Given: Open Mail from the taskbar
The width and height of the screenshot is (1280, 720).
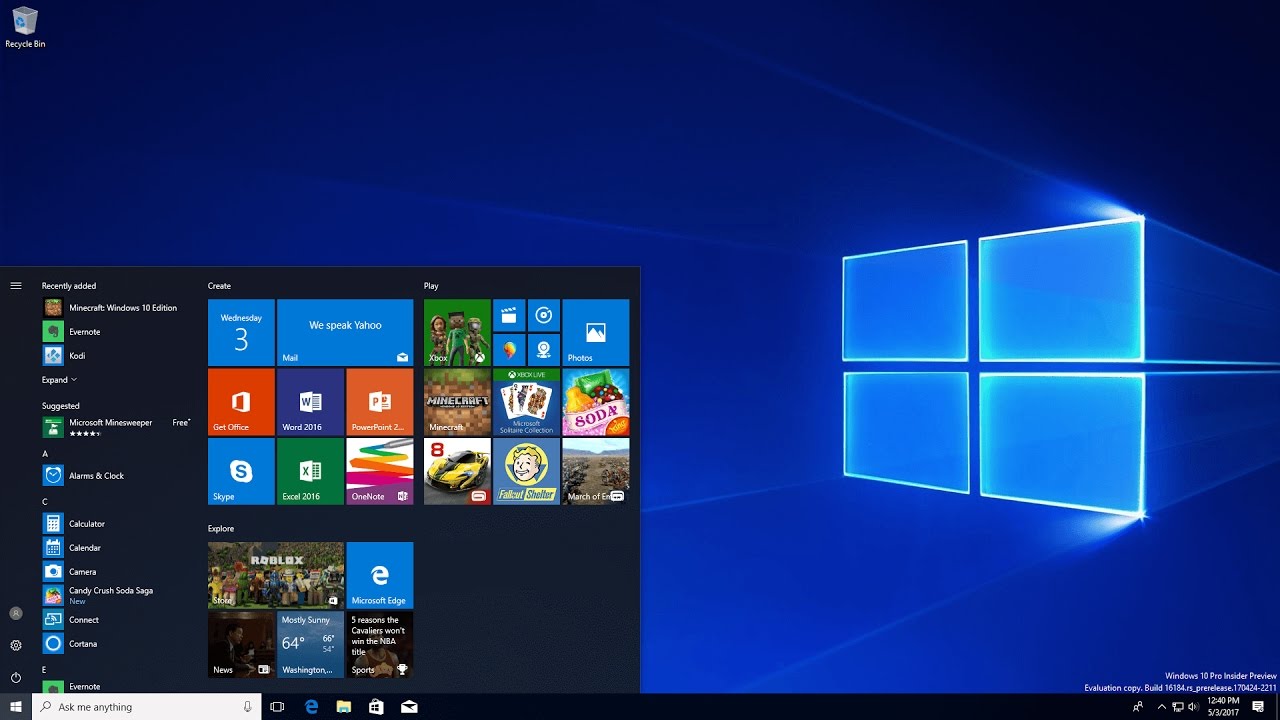Looking at the screenshot, I should tap(409, 707).
